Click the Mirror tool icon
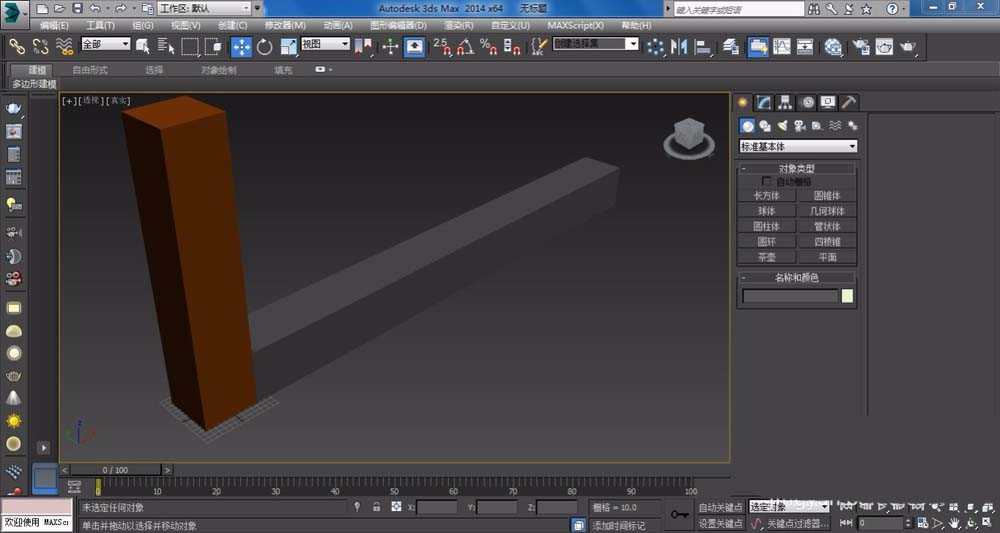The width and height of the screenshot is (1000, 533). click(x=681, y=46)
